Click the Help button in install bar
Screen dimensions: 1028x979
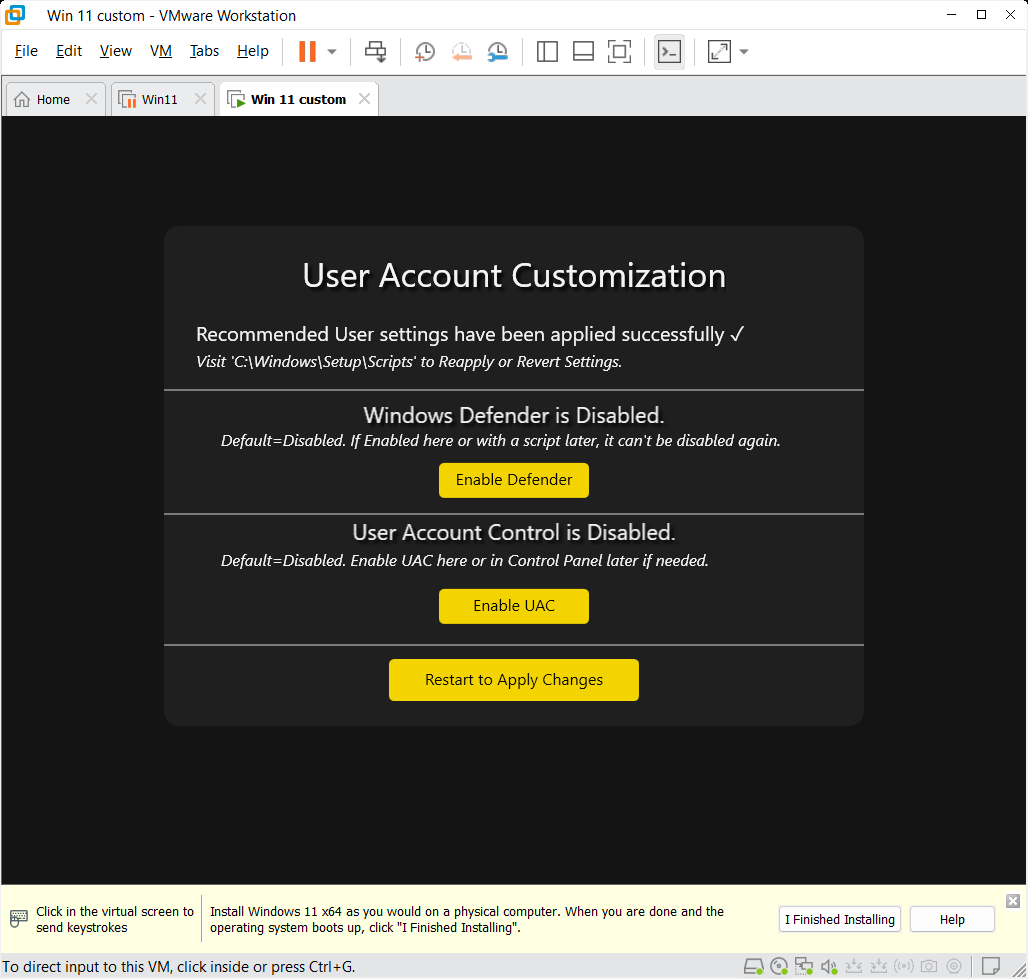click(952, 919)
